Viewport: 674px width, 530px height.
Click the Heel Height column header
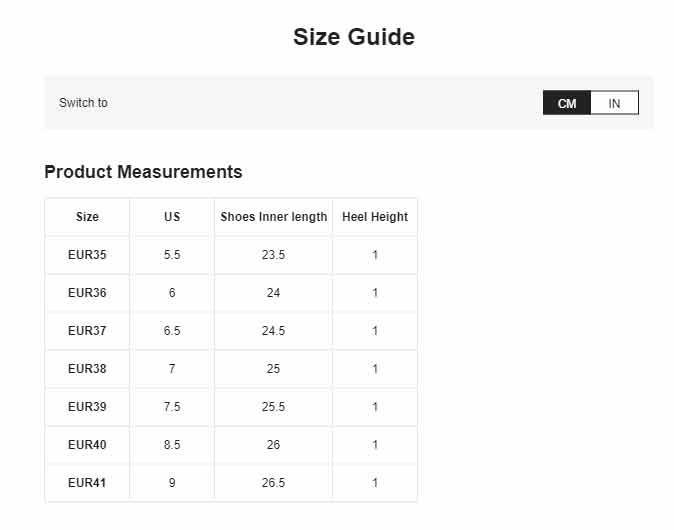[375, 217]
